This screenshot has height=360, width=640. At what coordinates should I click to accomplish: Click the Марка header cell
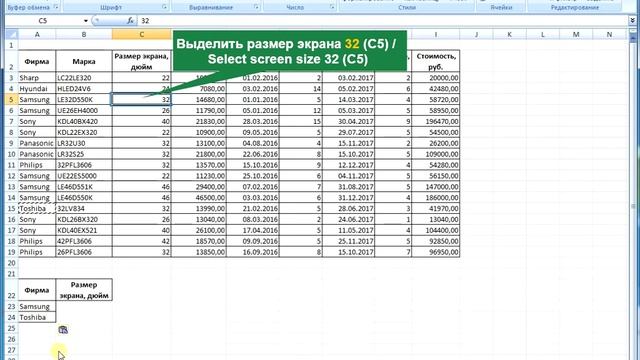(84, 61)
